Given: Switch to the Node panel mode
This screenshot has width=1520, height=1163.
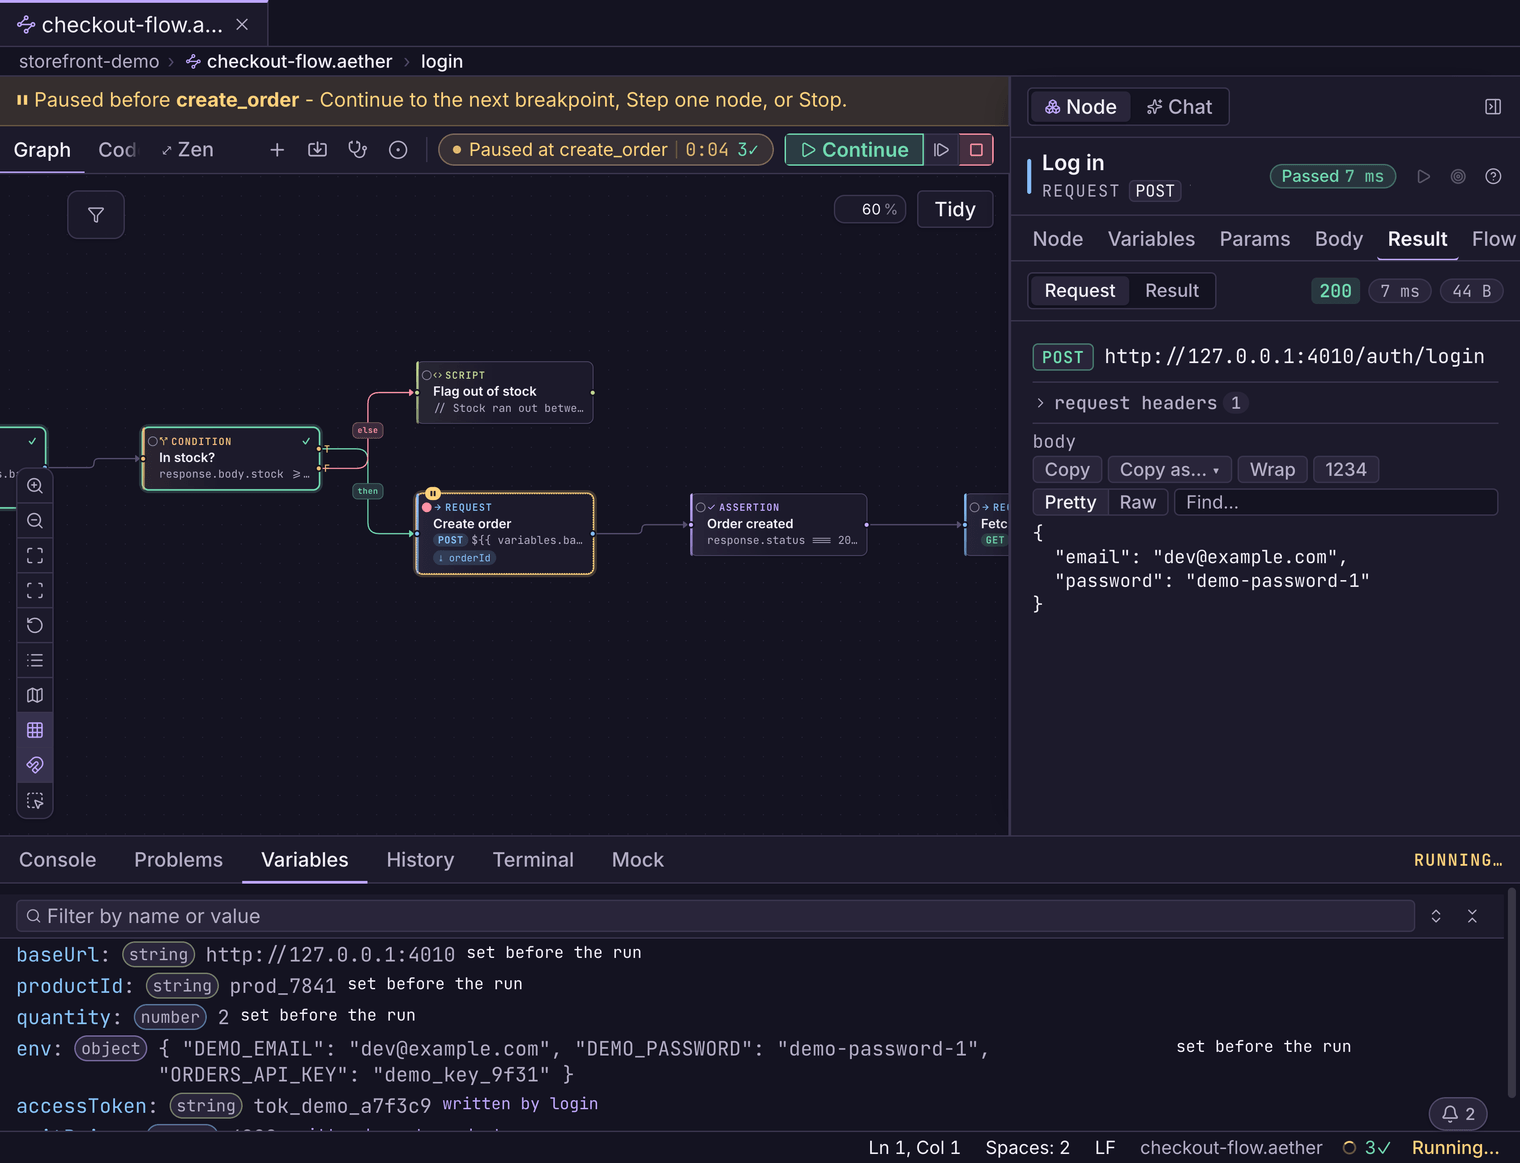Looking at the screenshot, I should click(x=1080, y=107).
